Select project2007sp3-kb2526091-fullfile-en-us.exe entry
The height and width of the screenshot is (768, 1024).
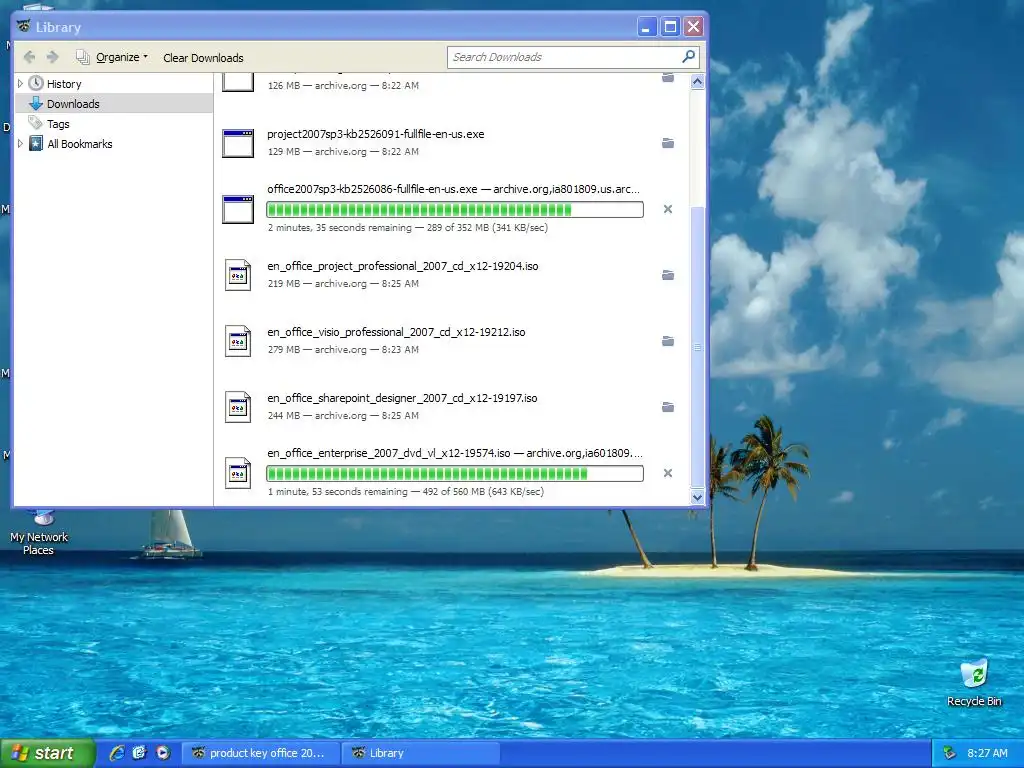click(376, 134)
